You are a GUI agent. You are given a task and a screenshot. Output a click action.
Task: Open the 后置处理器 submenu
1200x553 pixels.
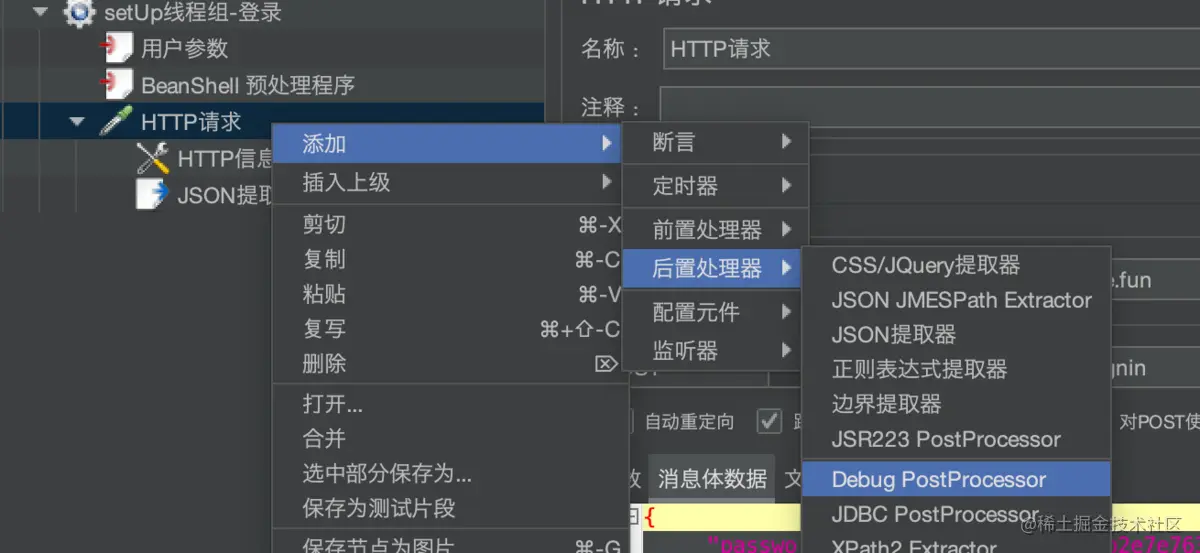click(713, 268)
